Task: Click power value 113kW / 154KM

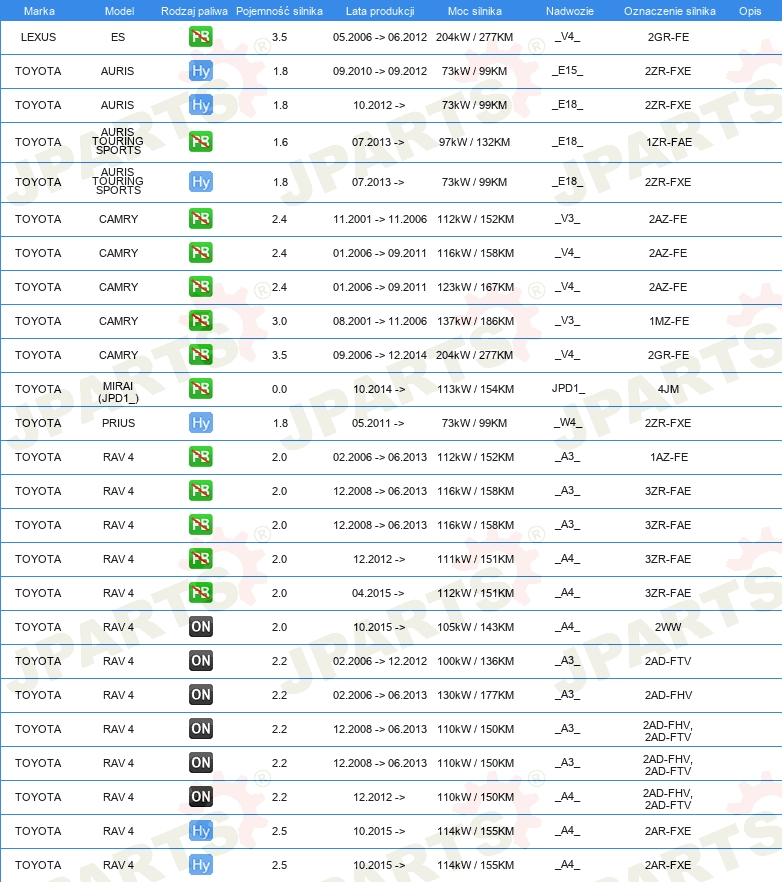Action: point(475,389)
